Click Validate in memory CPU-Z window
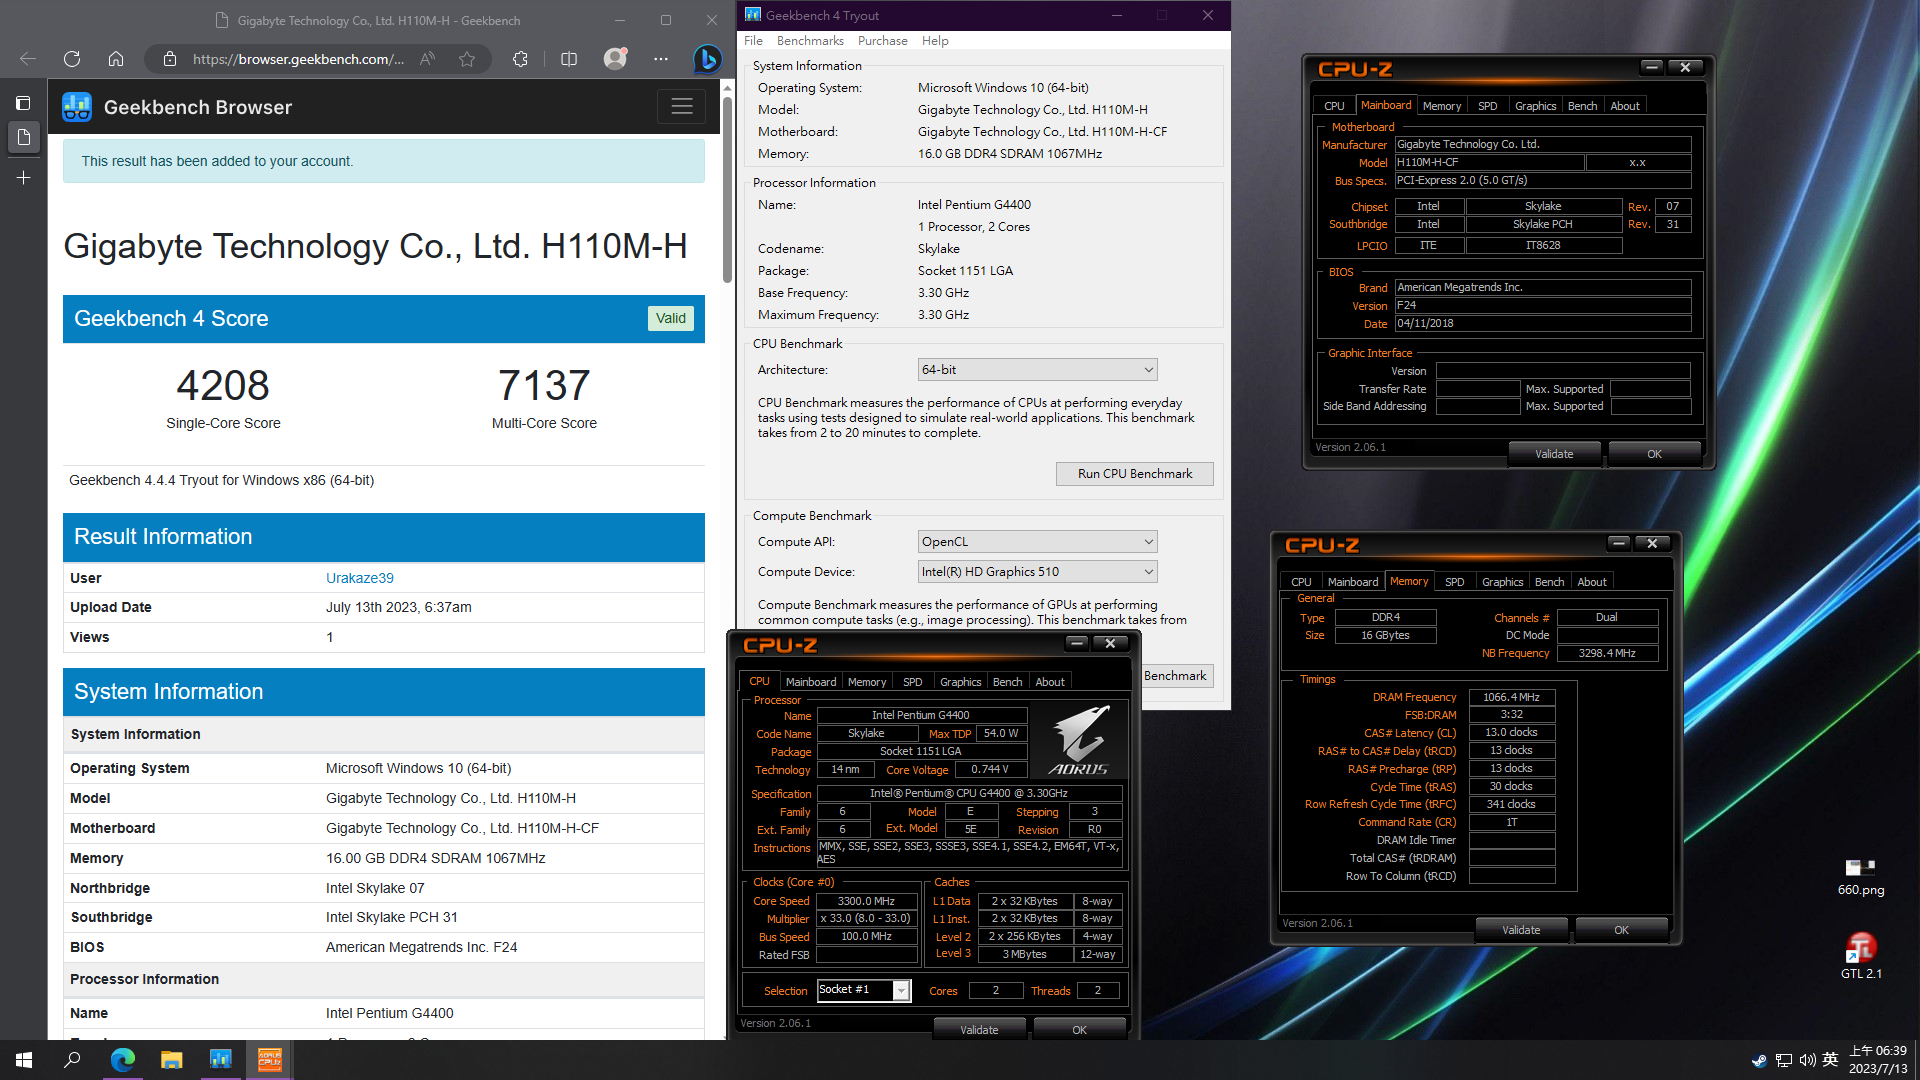This screenshot has width=1920, height=1080. pos(1521,930)
